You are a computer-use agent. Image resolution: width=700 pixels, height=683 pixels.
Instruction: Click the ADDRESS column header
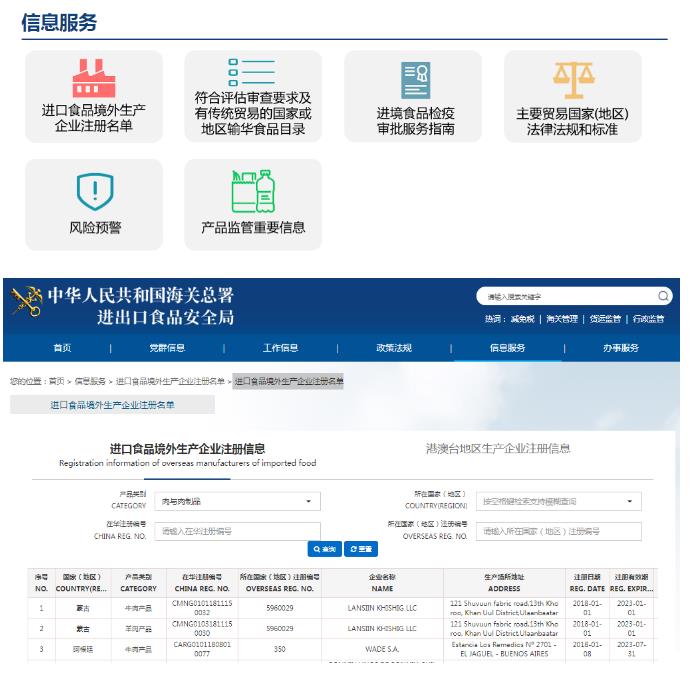tap(504, 583)
